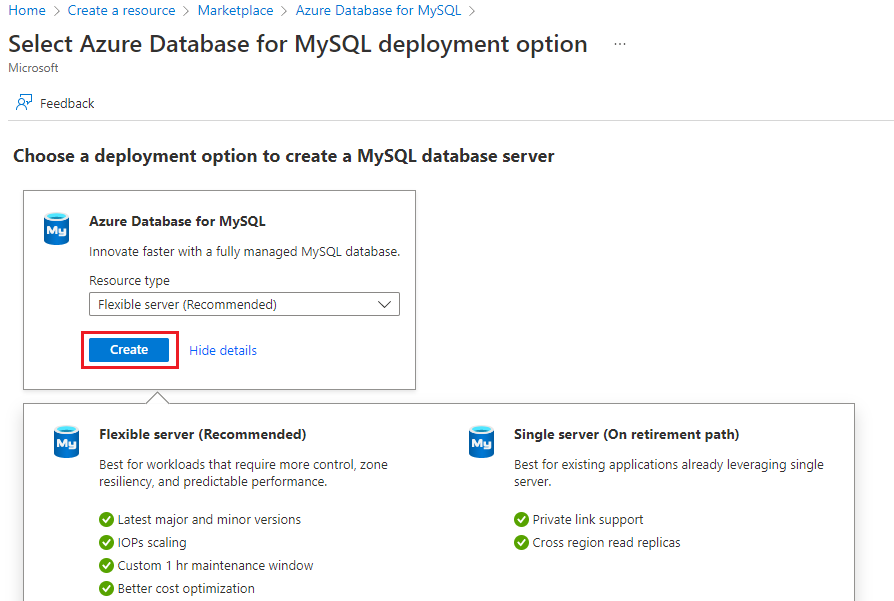Click green check beside Private link support
Screen dimensions: 894x601
point(521,519)
